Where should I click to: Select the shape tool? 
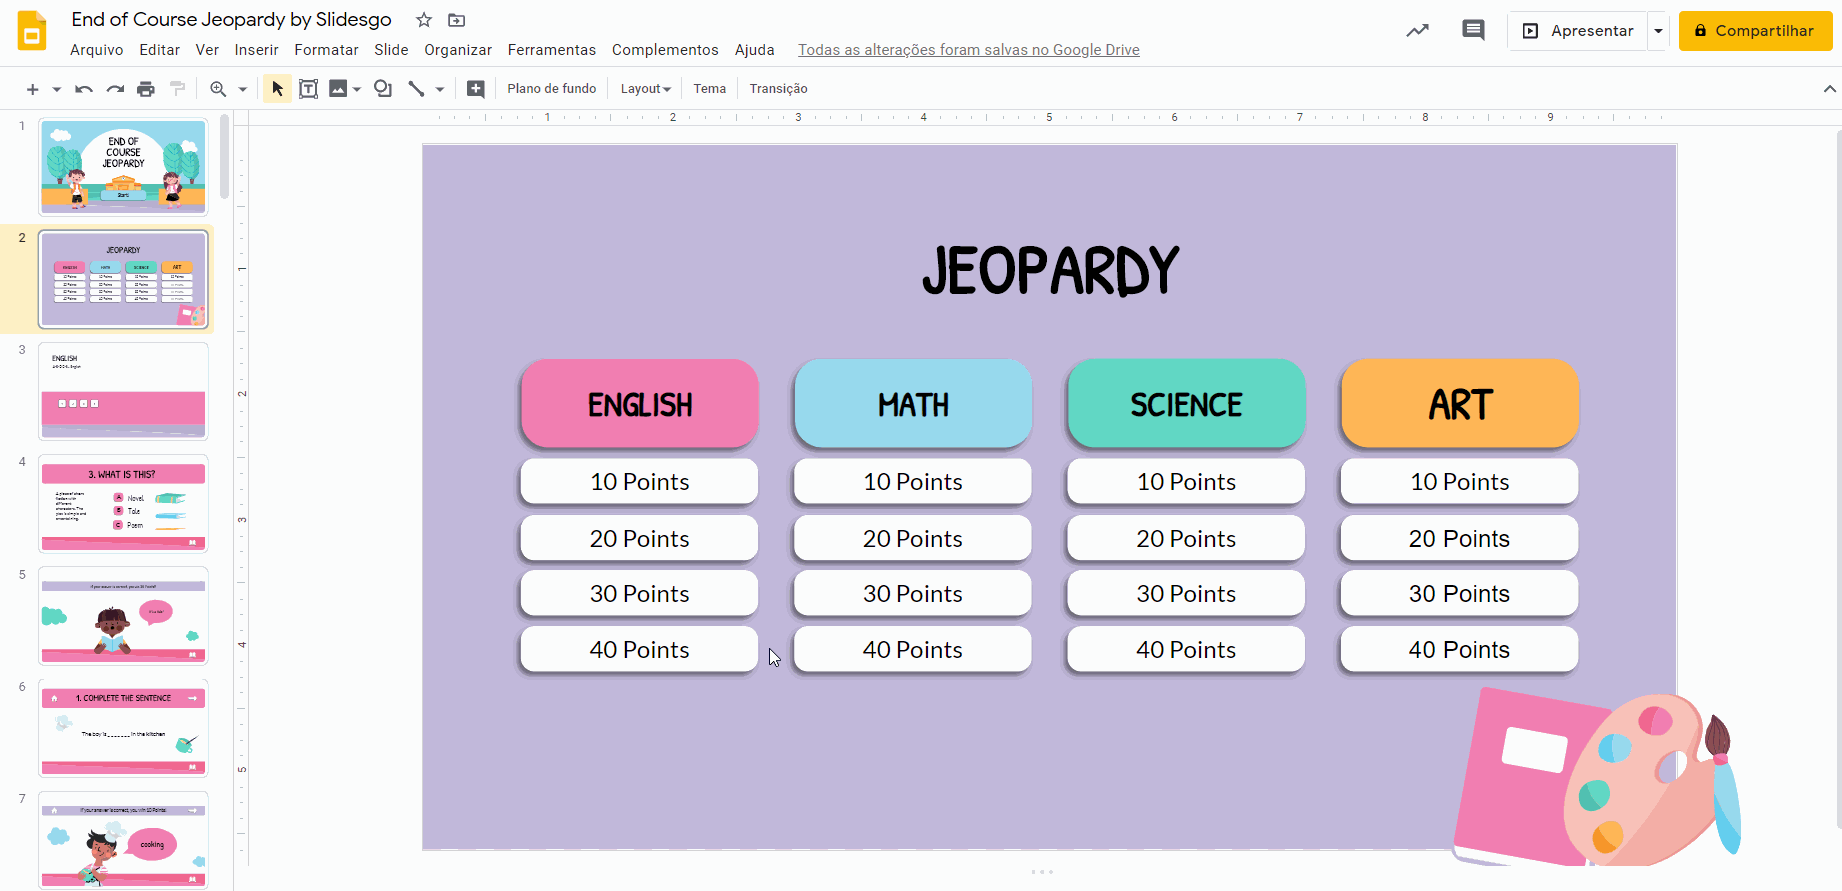(x=382, y=89)
